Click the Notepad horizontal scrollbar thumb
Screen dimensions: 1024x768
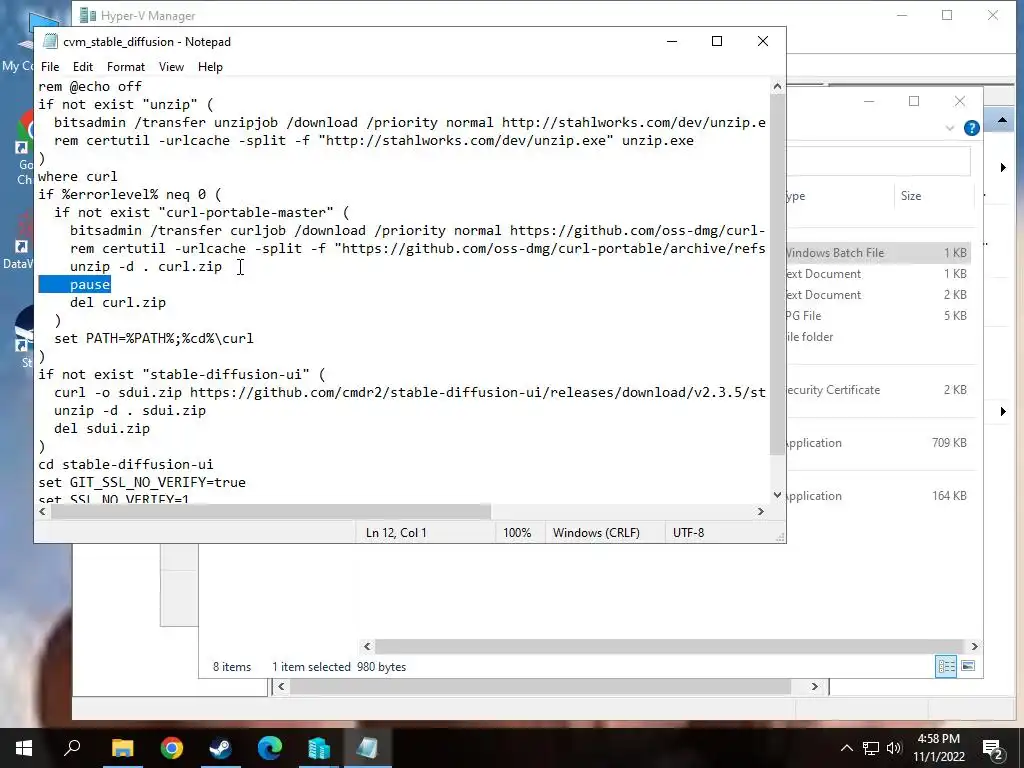point(270,511)
